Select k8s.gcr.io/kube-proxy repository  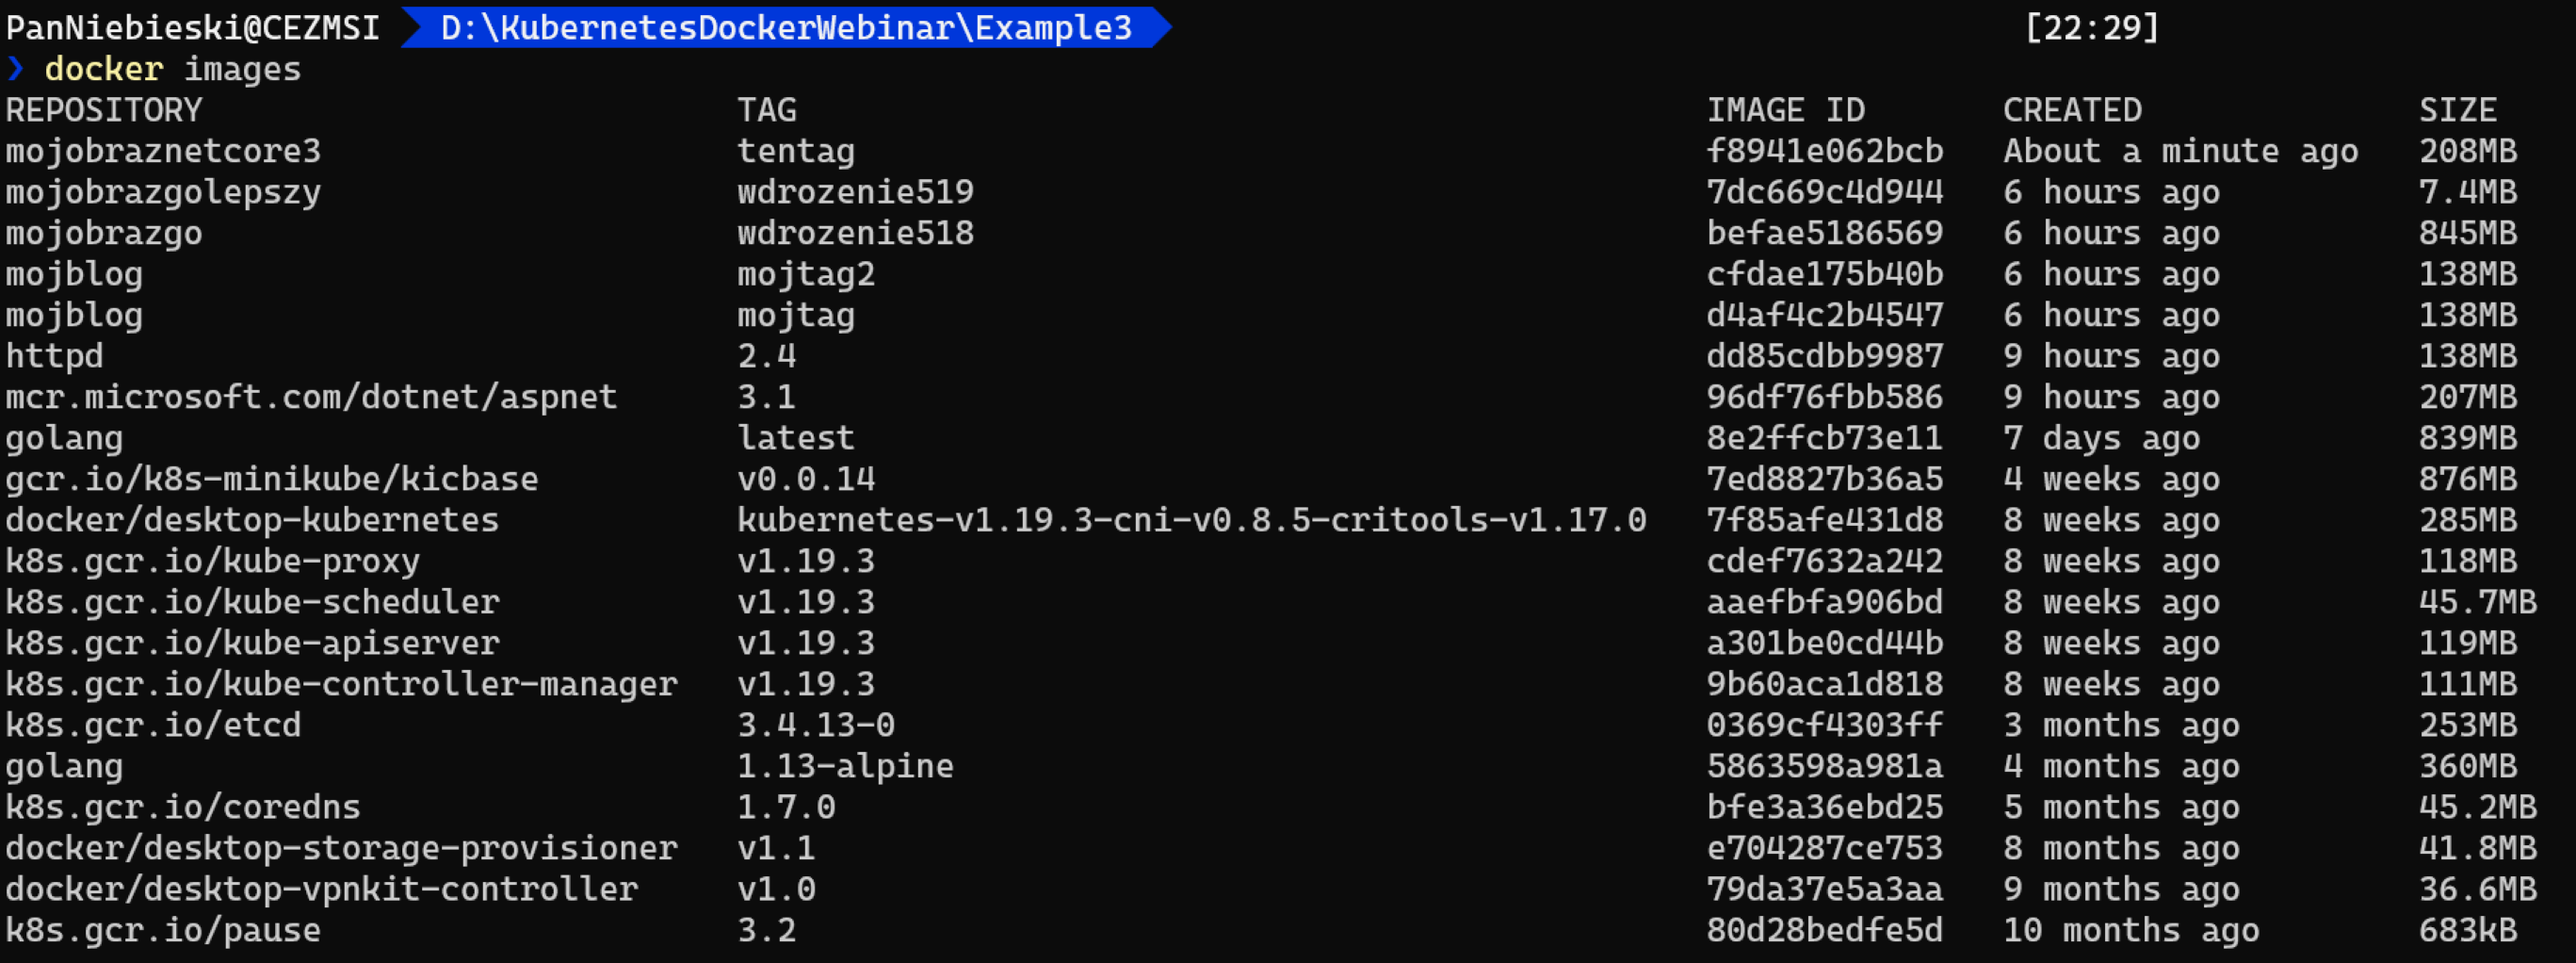pyautogui.click(x=213, y=560)
